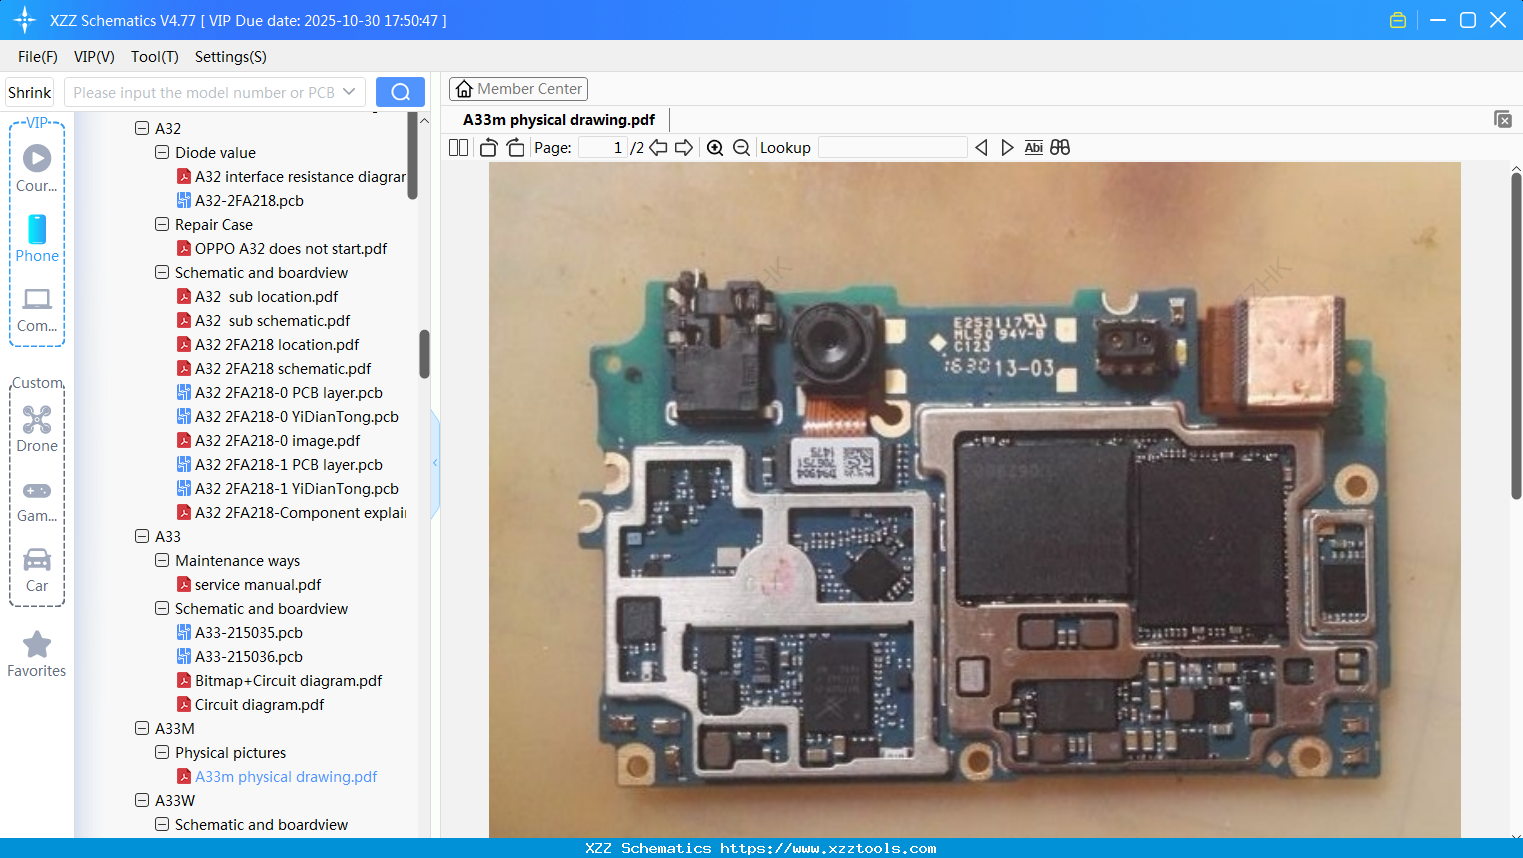Click the binoculars search icon

click(1060, 148)
